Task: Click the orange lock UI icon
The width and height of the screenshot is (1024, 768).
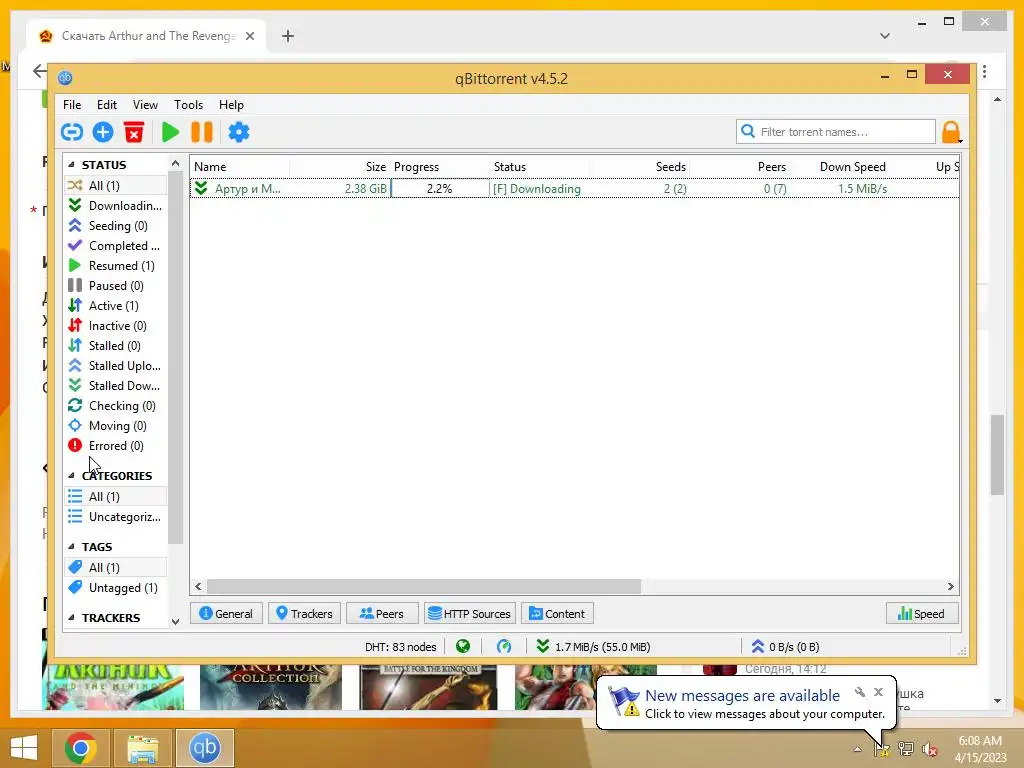Action: click(x=951, y=132)
